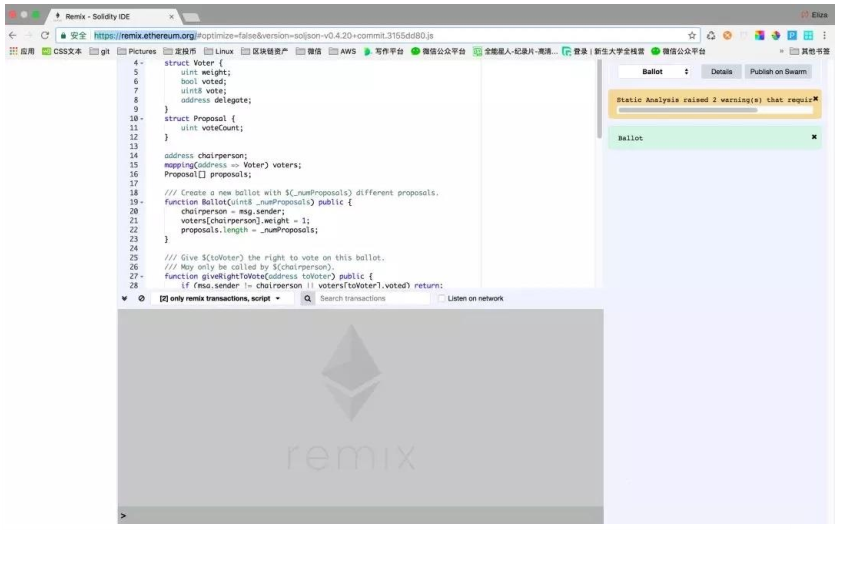Open the 区块链资产 bookmarks folder
Screen dimensions: 841x562
pyautogui.click(x=264, y=51)
